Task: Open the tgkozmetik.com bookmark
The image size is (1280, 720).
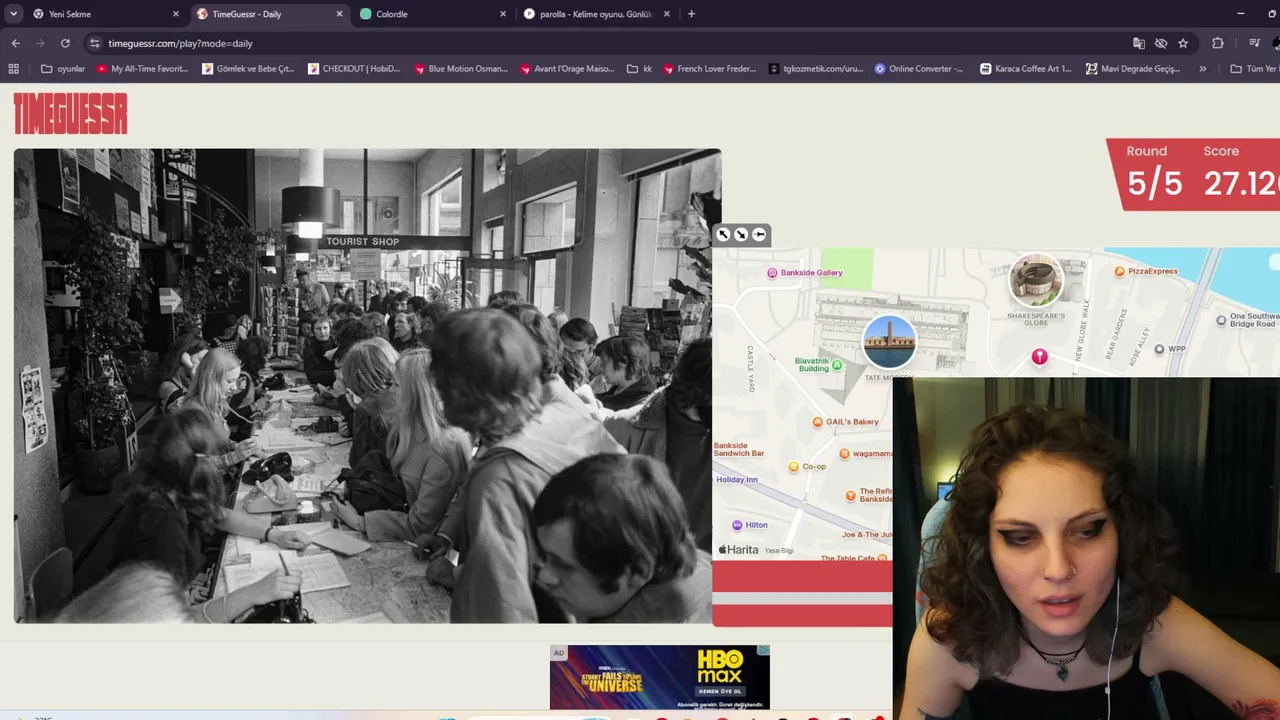Action: click(816, 69)
